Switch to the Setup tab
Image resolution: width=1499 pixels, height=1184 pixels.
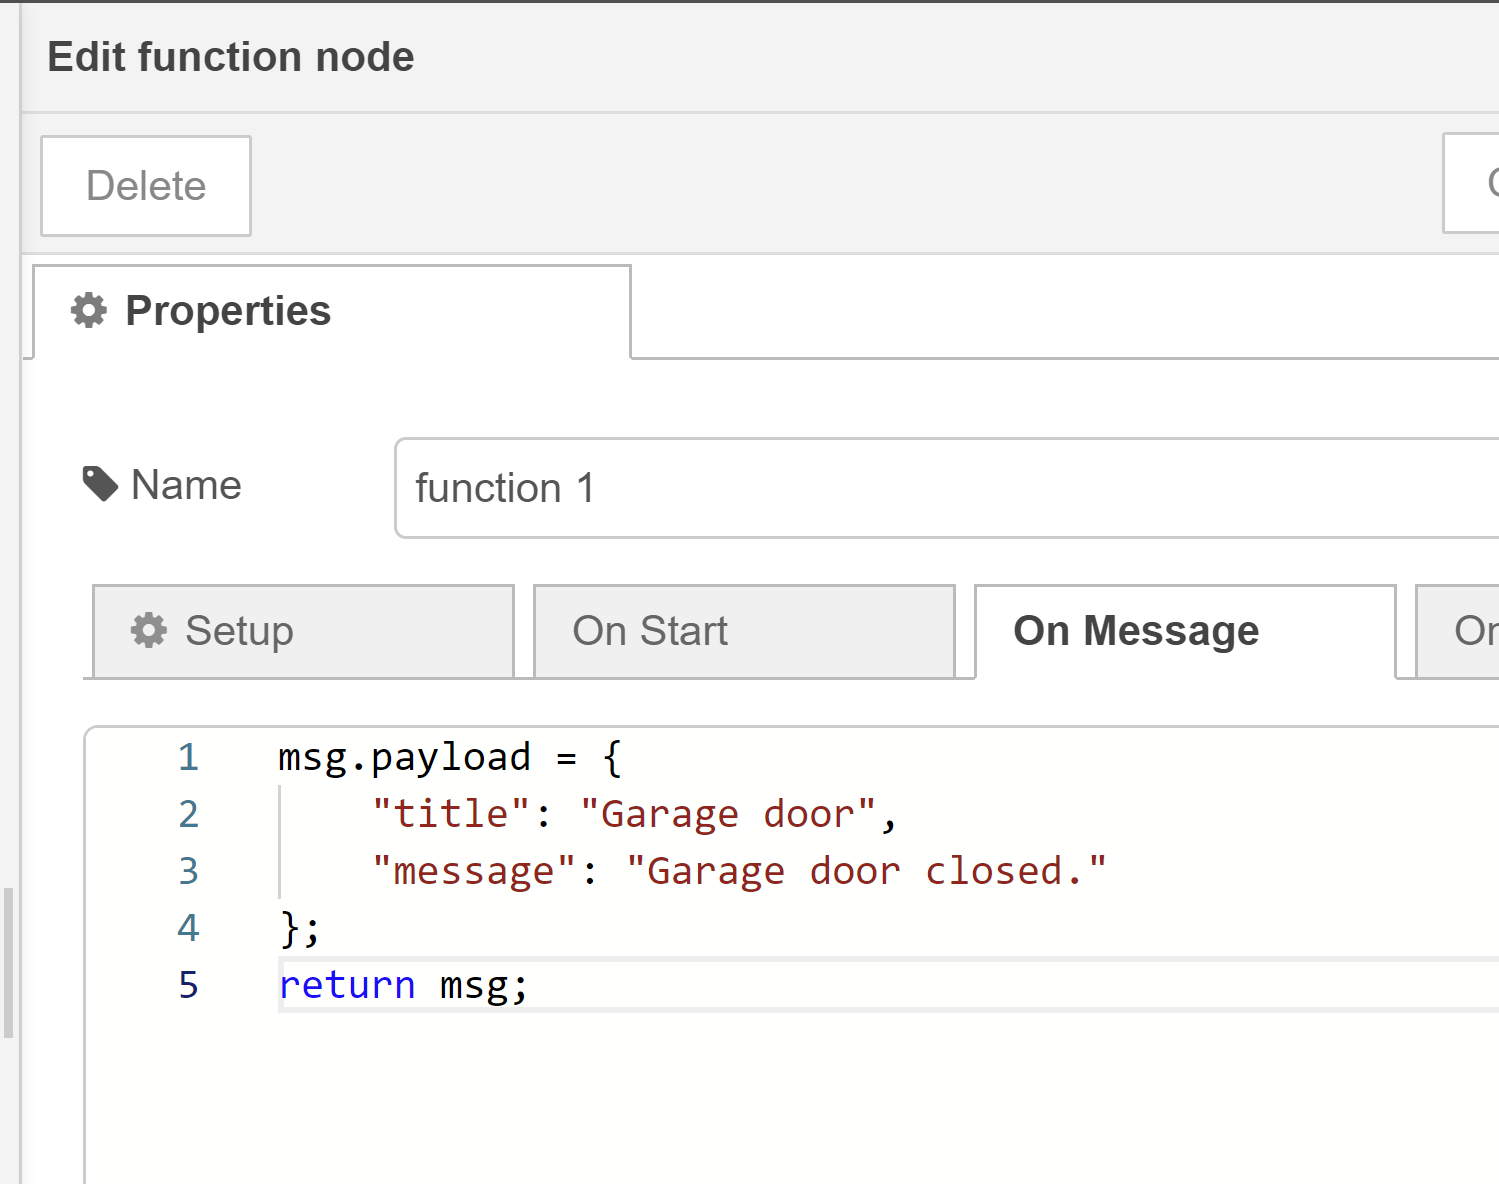303,631
